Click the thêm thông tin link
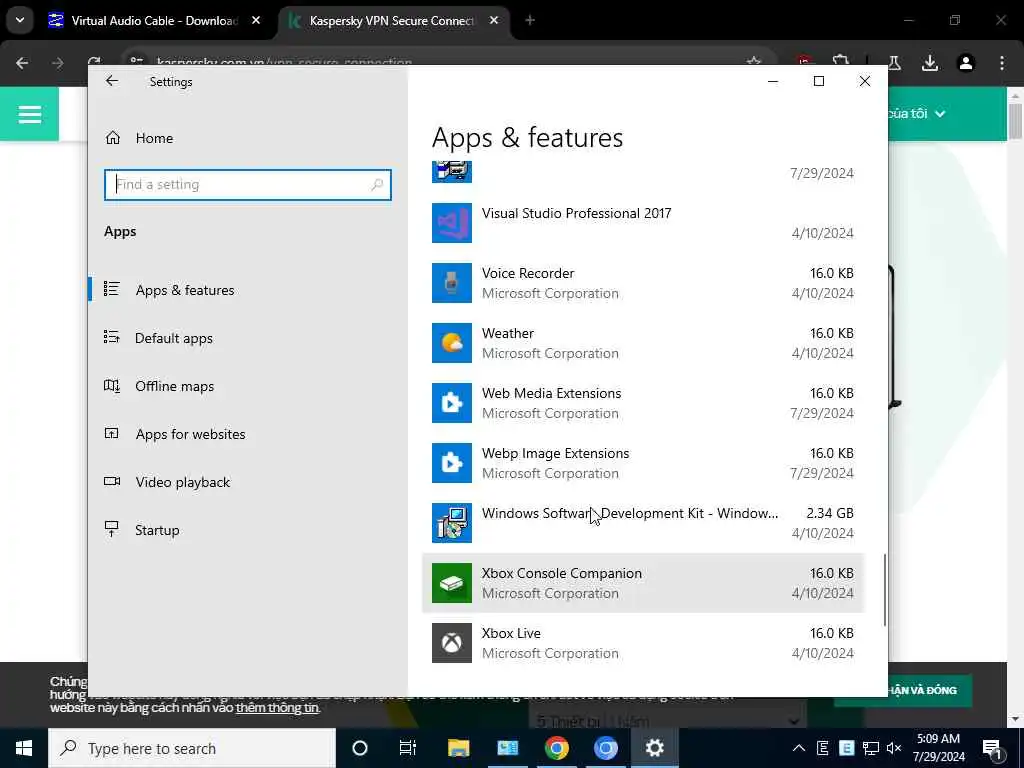 coord(278,708)
